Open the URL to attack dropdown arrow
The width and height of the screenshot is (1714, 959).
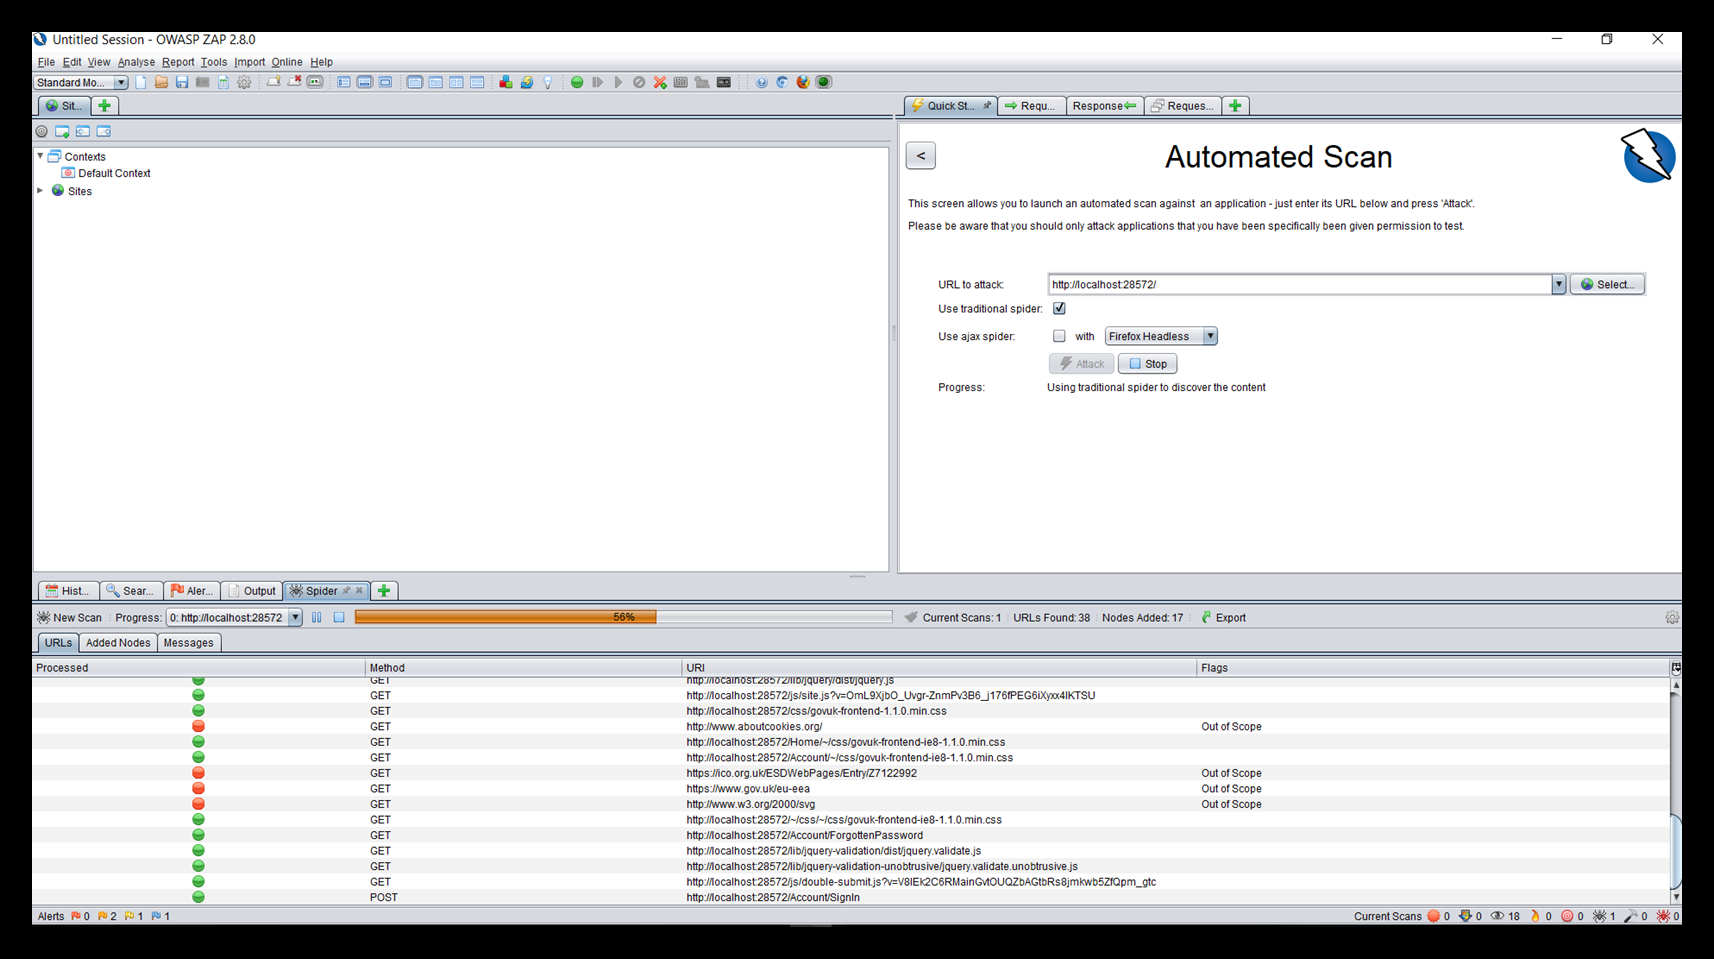[1558, 284]
